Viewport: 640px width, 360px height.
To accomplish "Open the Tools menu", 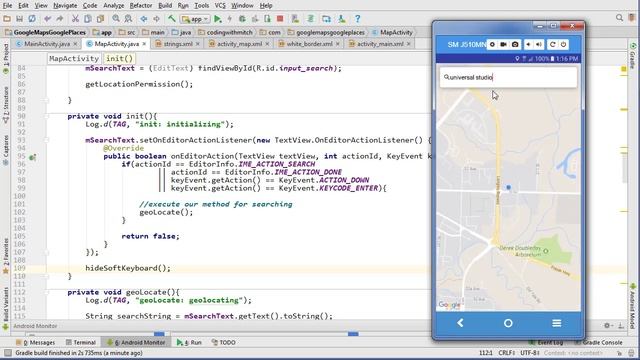I will [201, 6].
